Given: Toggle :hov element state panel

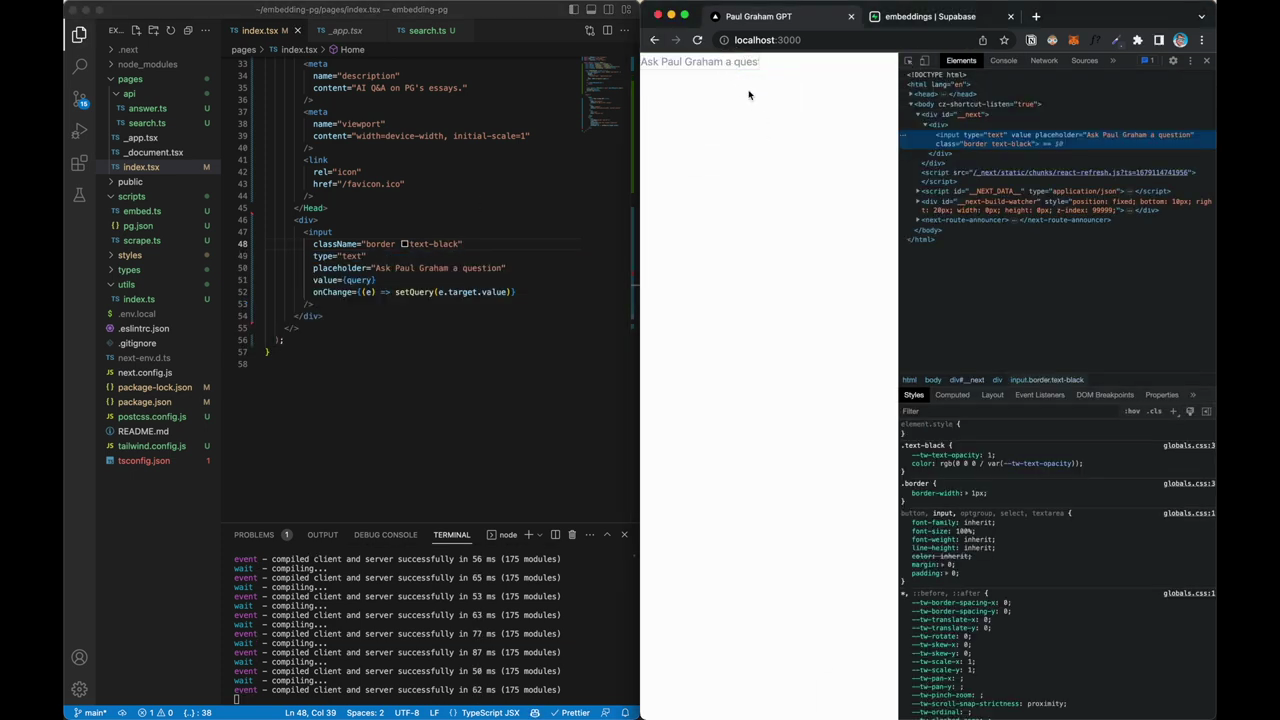Looking at the screenshot, I should (1132, 411).
